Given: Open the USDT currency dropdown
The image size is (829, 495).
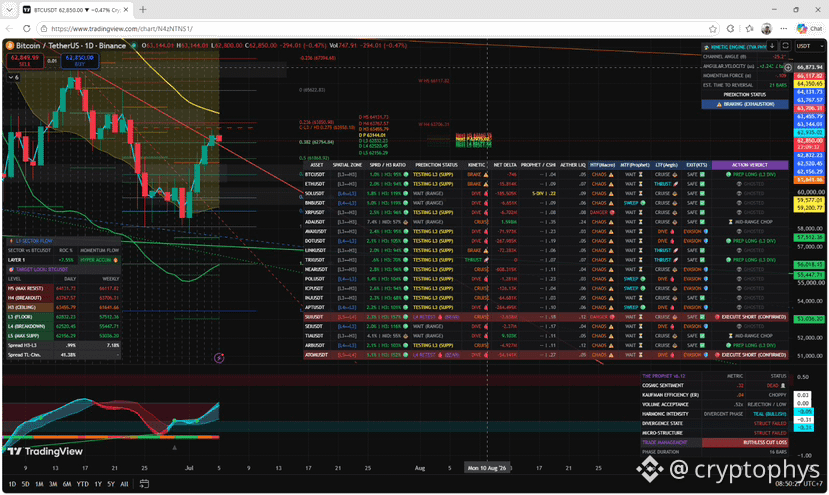Looking at the screenshot, I should [810, 46].
